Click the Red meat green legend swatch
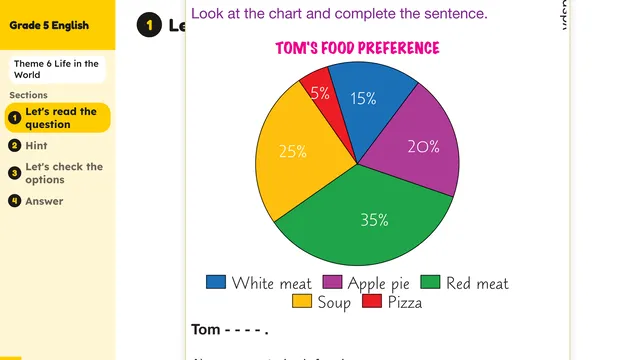640x360 pixels. click(430, 282)
